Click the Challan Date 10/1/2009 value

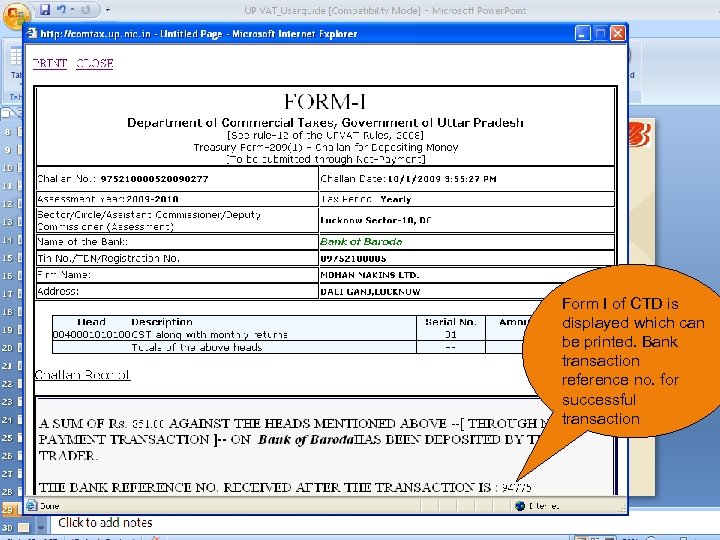(x=442, y=179)
